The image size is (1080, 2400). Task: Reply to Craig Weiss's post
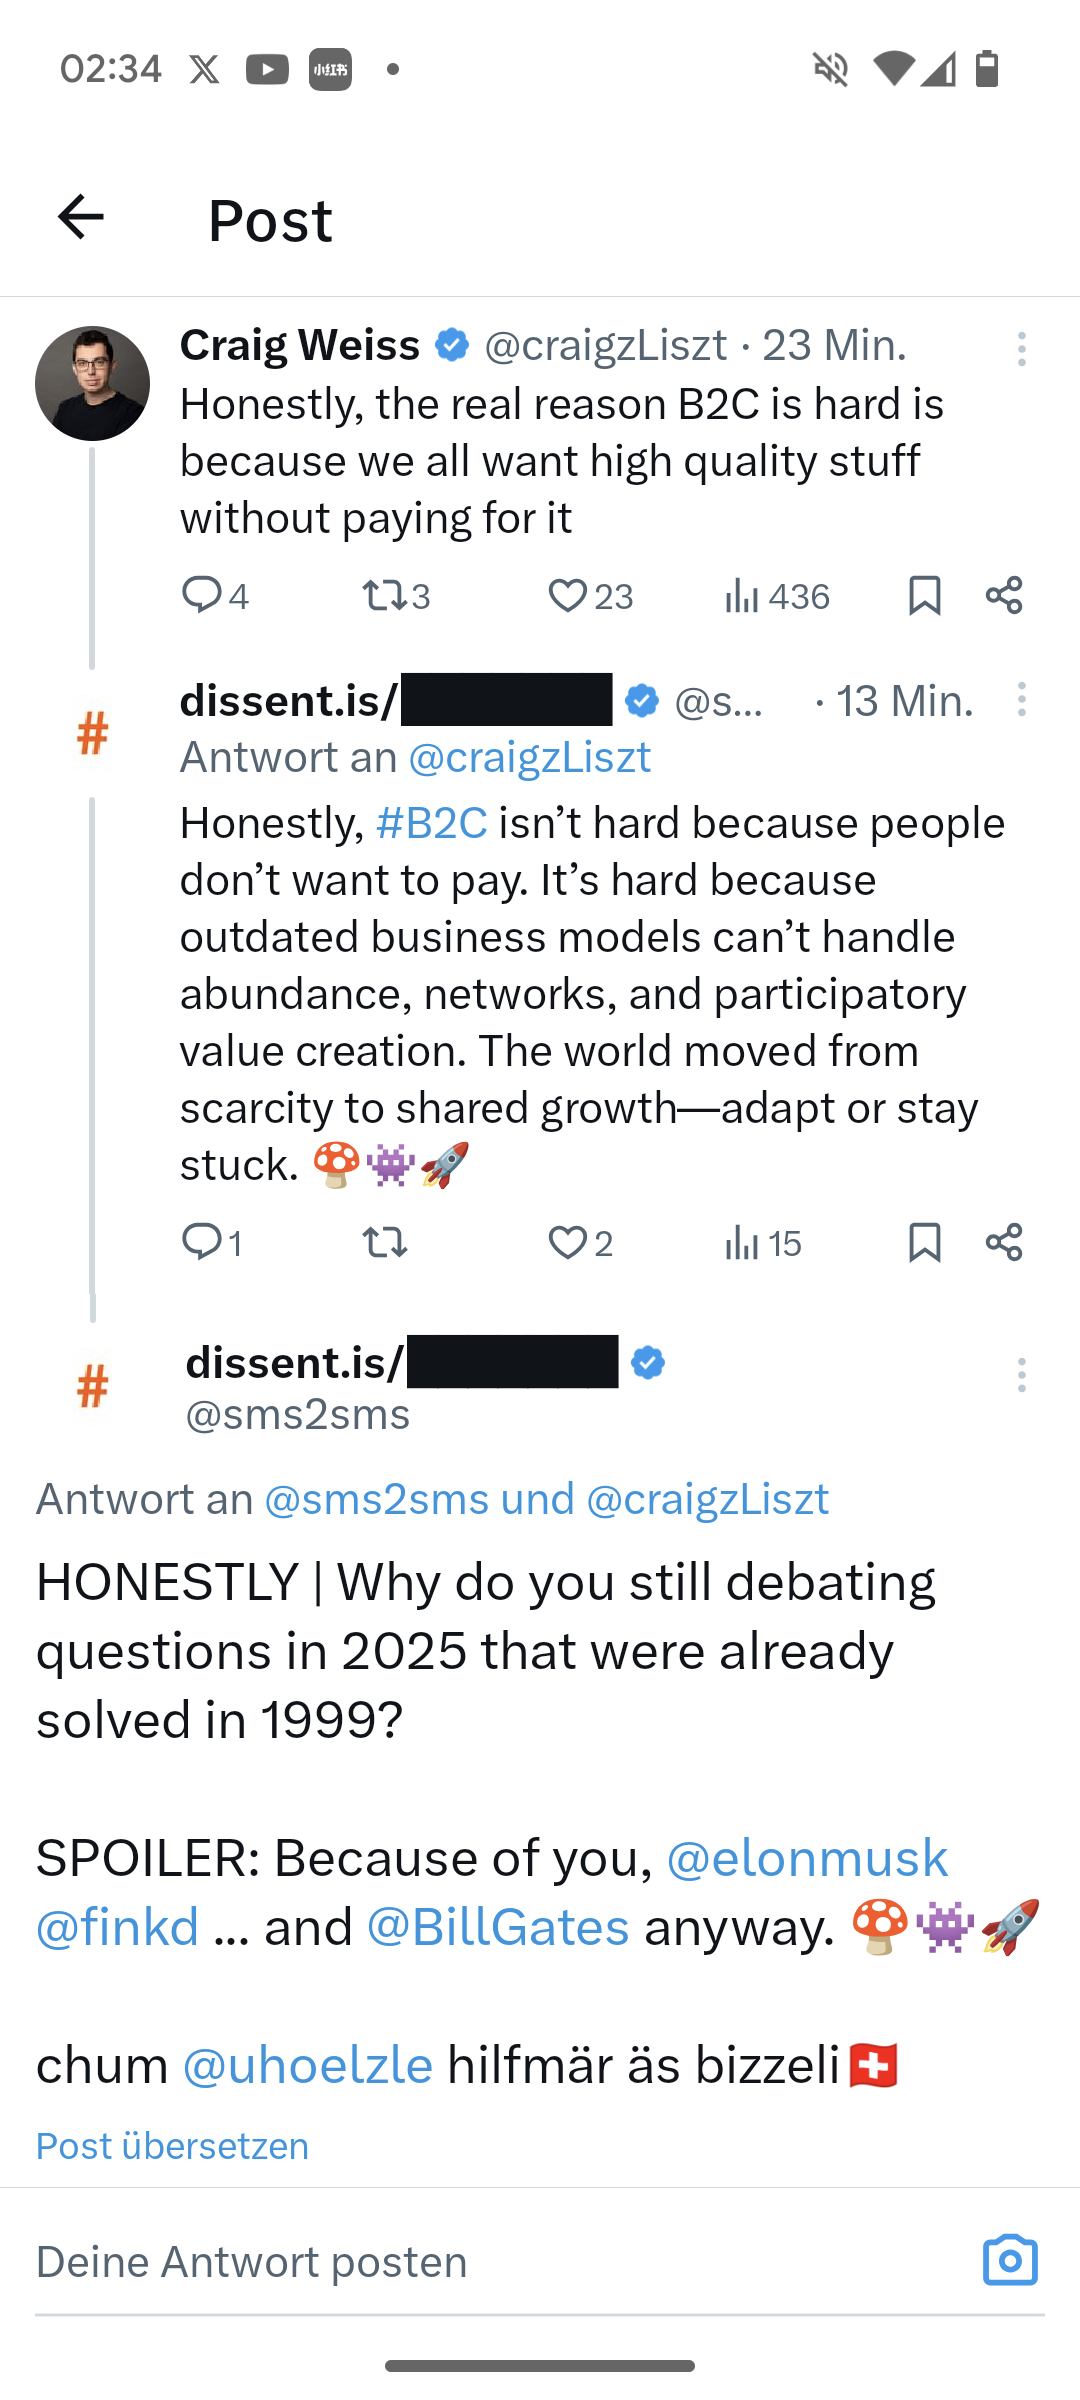[x=201, y=594]
